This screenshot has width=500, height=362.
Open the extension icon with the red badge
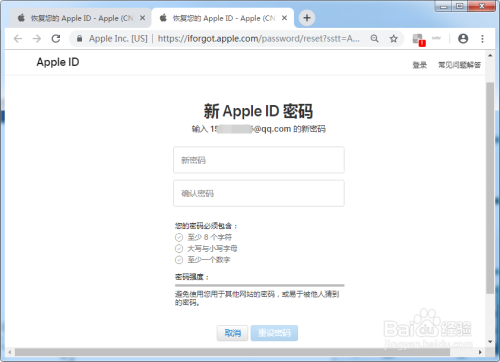click(x=418, y=40)
